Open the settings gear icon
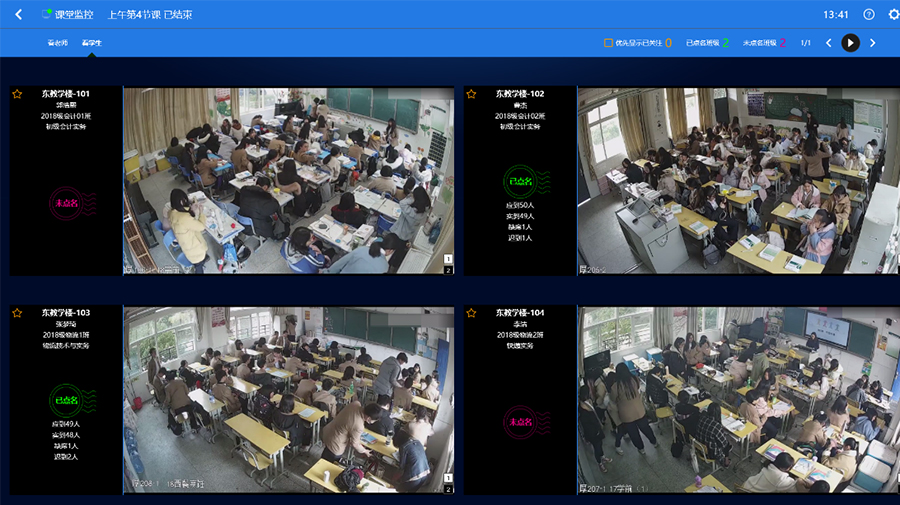Viewport: 900px width, 505px height. click(x=893, y=15)
